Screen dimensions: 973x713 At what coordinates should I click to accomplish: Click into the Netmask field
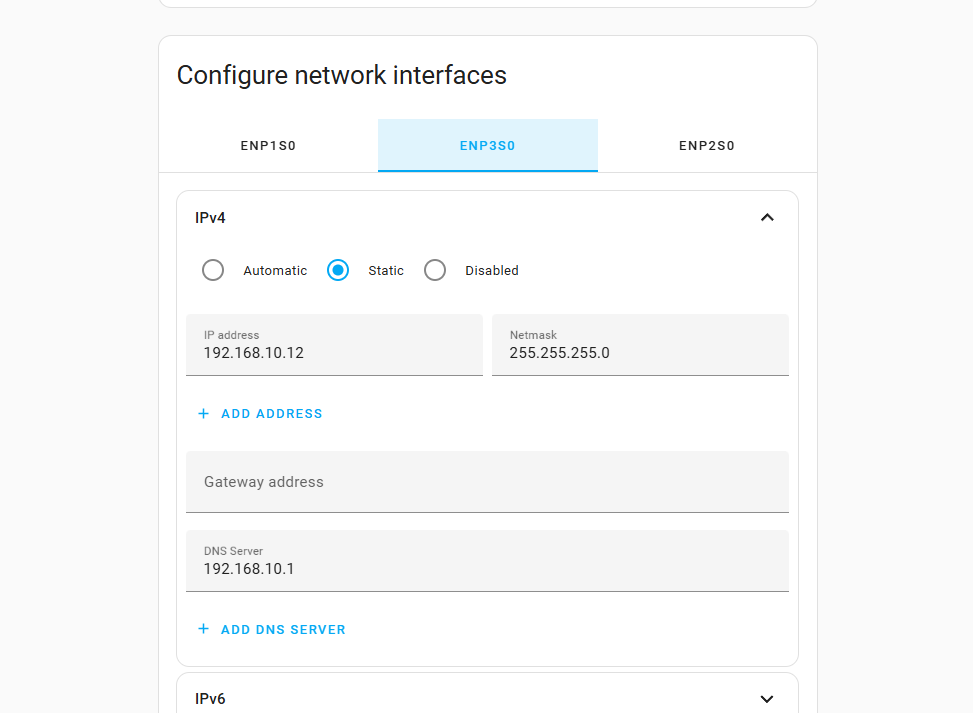coord(640,353)
